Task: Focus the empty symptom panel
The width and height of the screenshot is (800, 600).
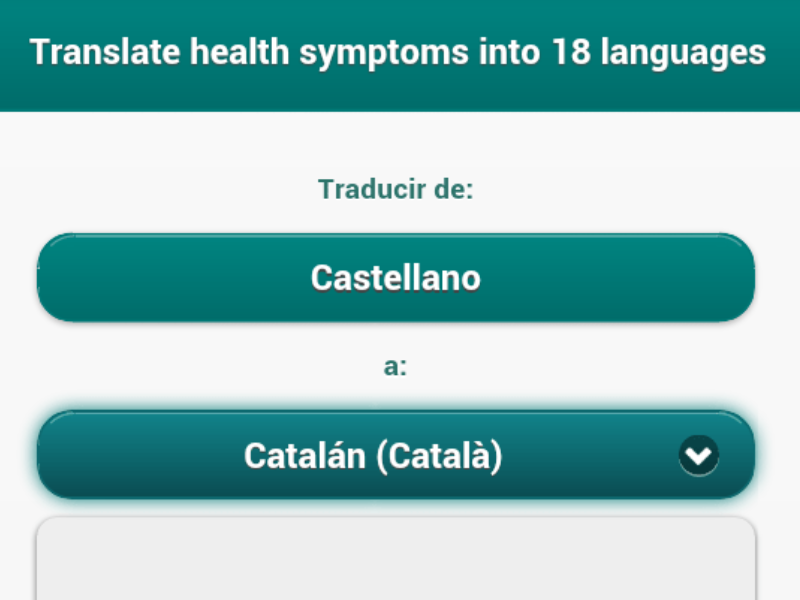Action: point(396,560)
